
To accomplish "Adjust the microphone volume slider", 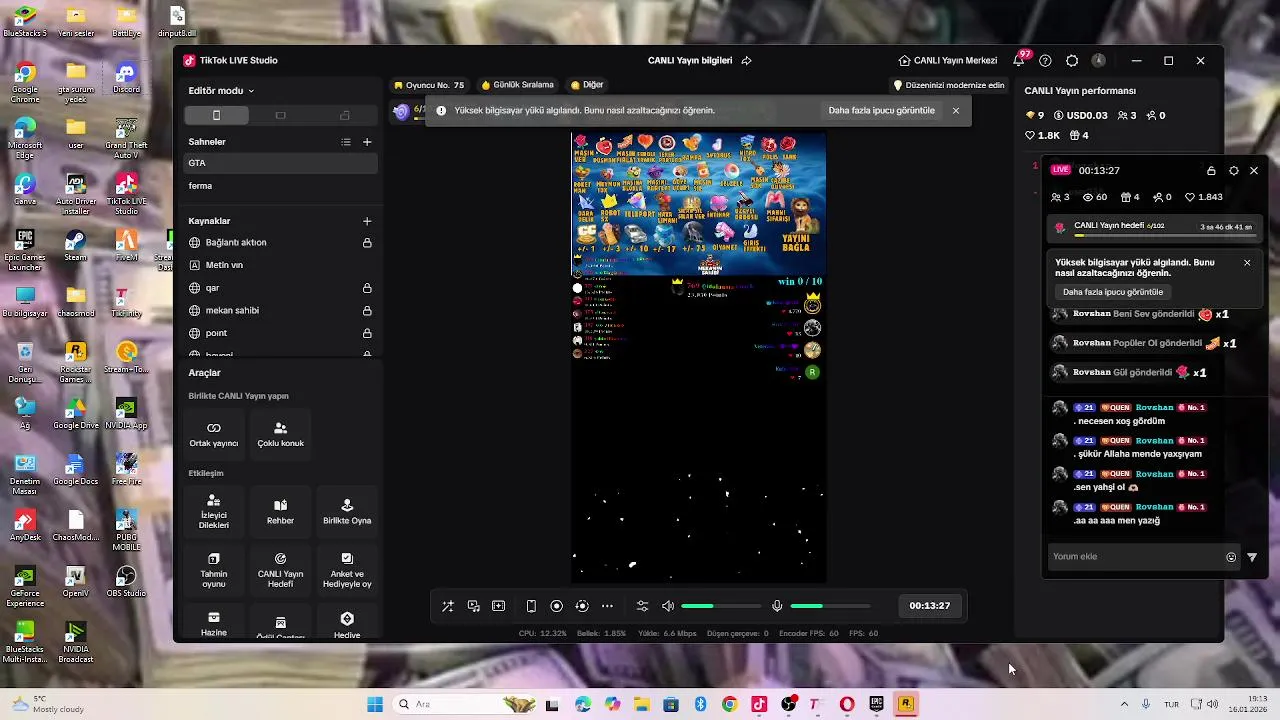I will [830, 606].
